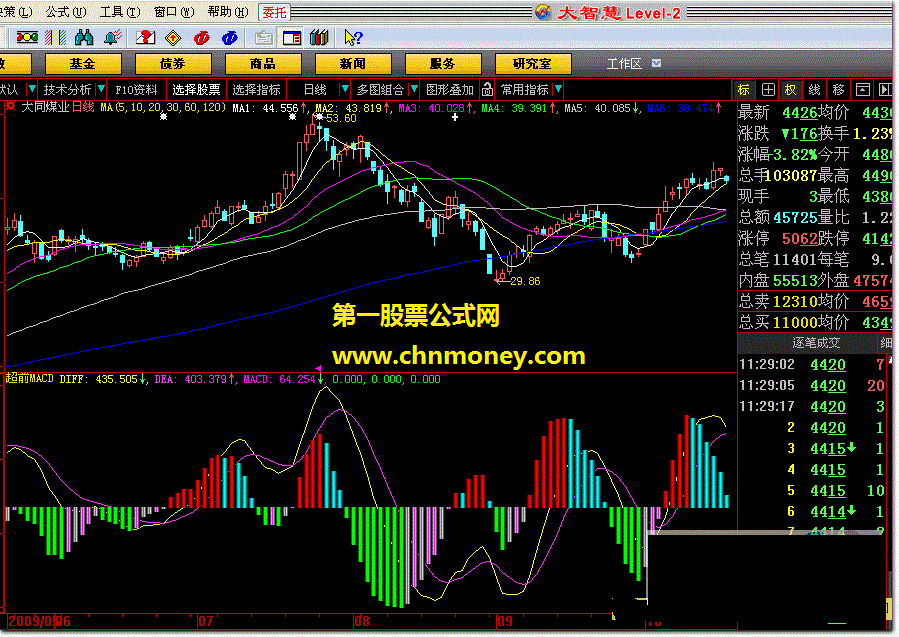Click the red question mark chart icon

[x=145, y=38]
